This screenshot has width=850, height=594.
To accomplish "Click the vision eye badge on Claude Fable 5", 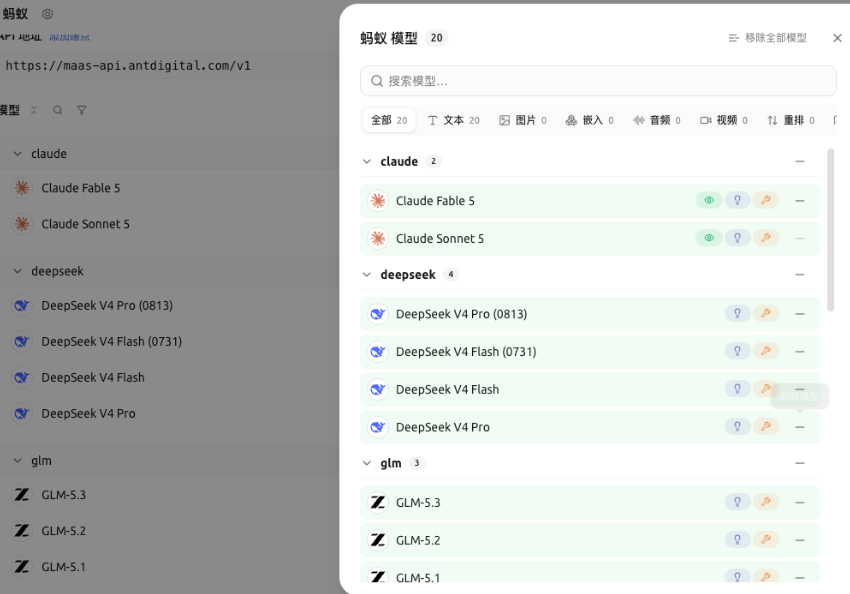I will (709, 201).
